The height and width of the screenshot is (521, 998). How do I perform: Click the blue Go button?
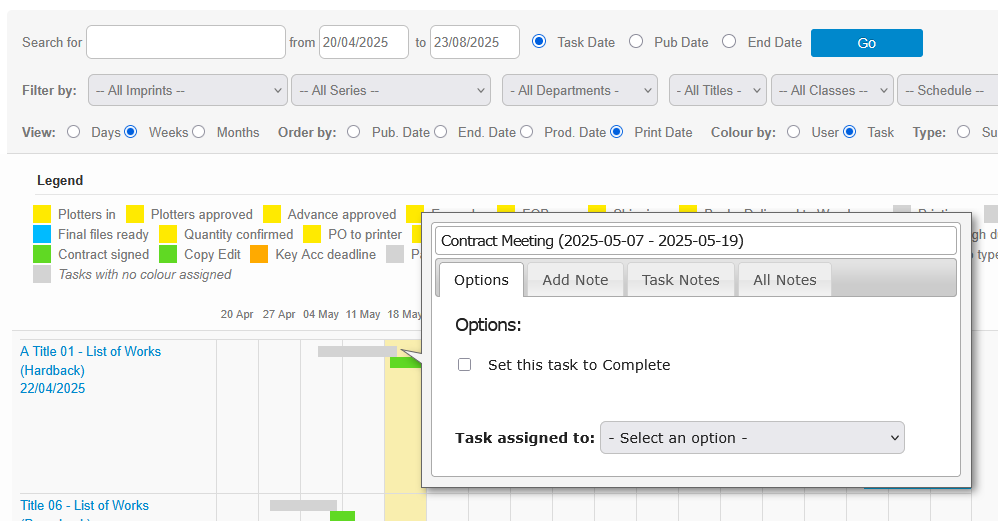[x=866, y=43]
